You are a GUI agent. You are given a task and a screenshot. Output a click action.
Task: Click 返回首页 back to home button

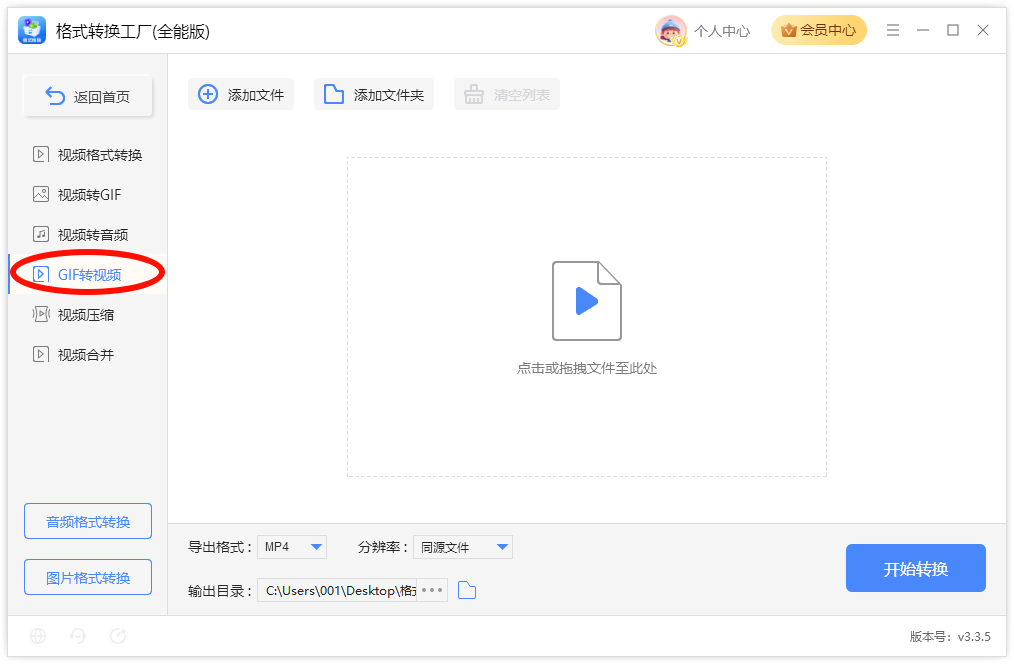(x=88, y=96)
